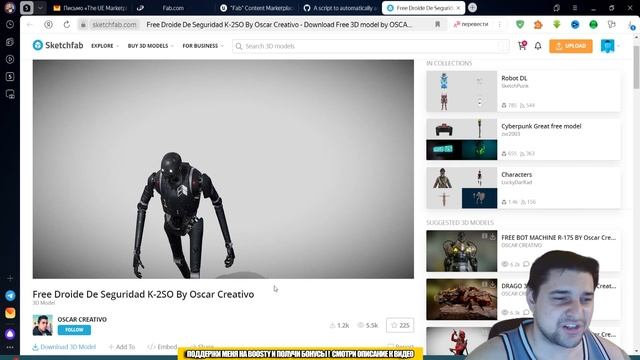
Task: Follow the author OSCAR CREATIVO
Action: pos(74,330)
